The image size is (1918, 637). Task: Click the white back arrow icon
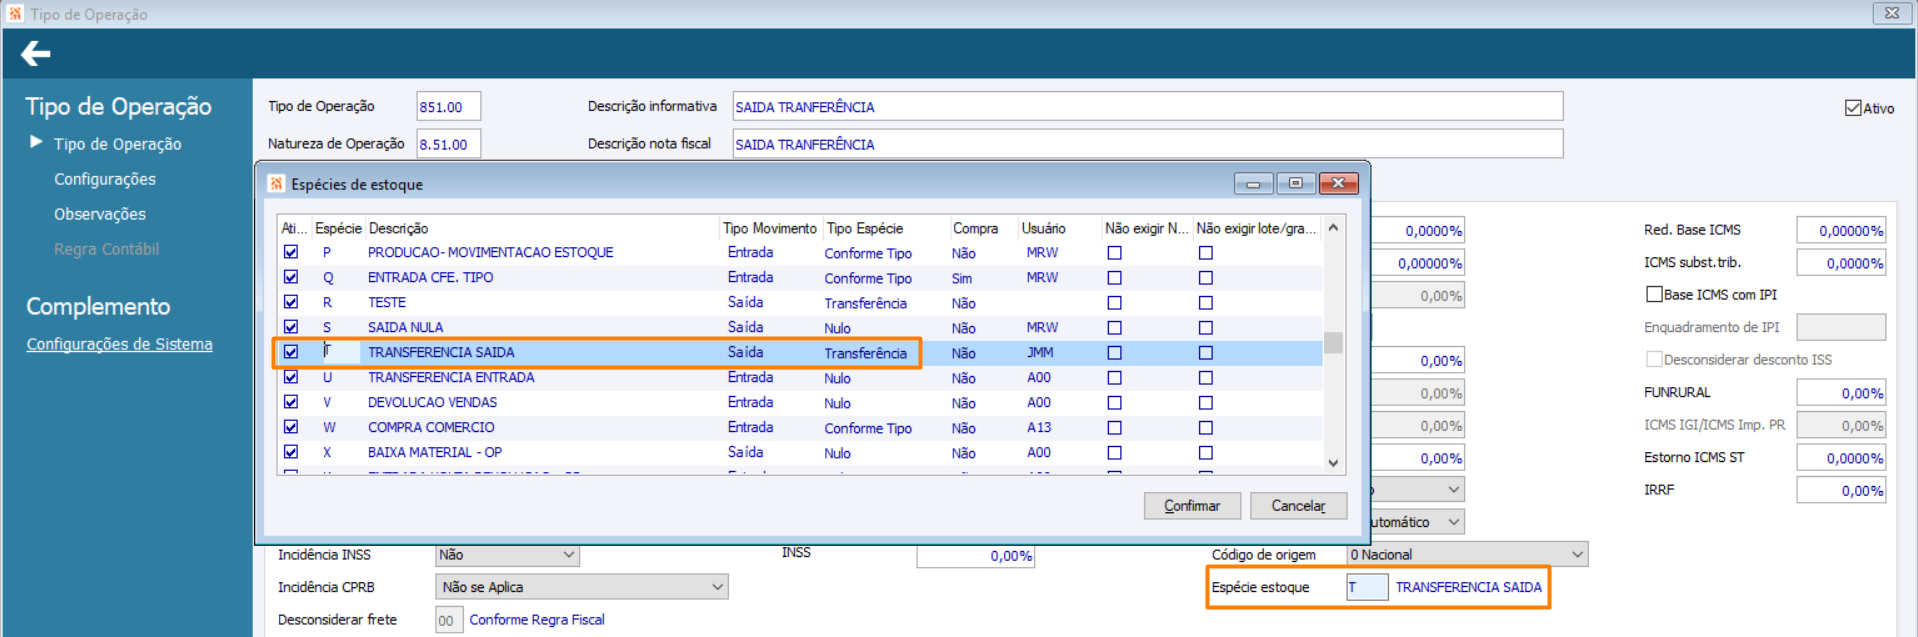[36, 54]
